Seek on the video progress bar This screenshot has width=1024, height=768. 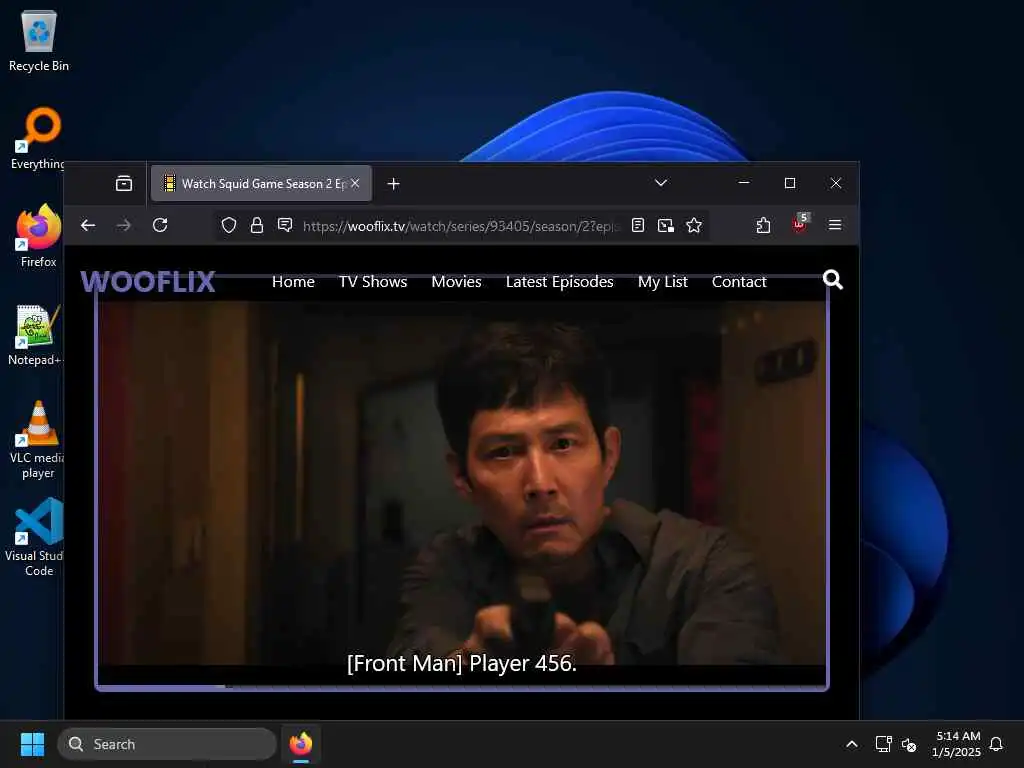coord(462,686)
